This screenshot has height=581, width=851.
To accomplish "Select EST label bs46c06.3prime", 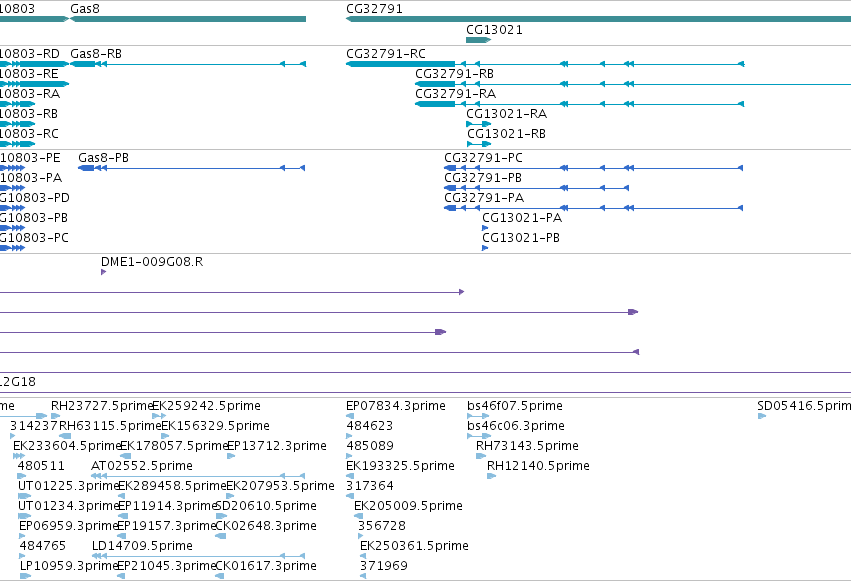I will (516, 426).
